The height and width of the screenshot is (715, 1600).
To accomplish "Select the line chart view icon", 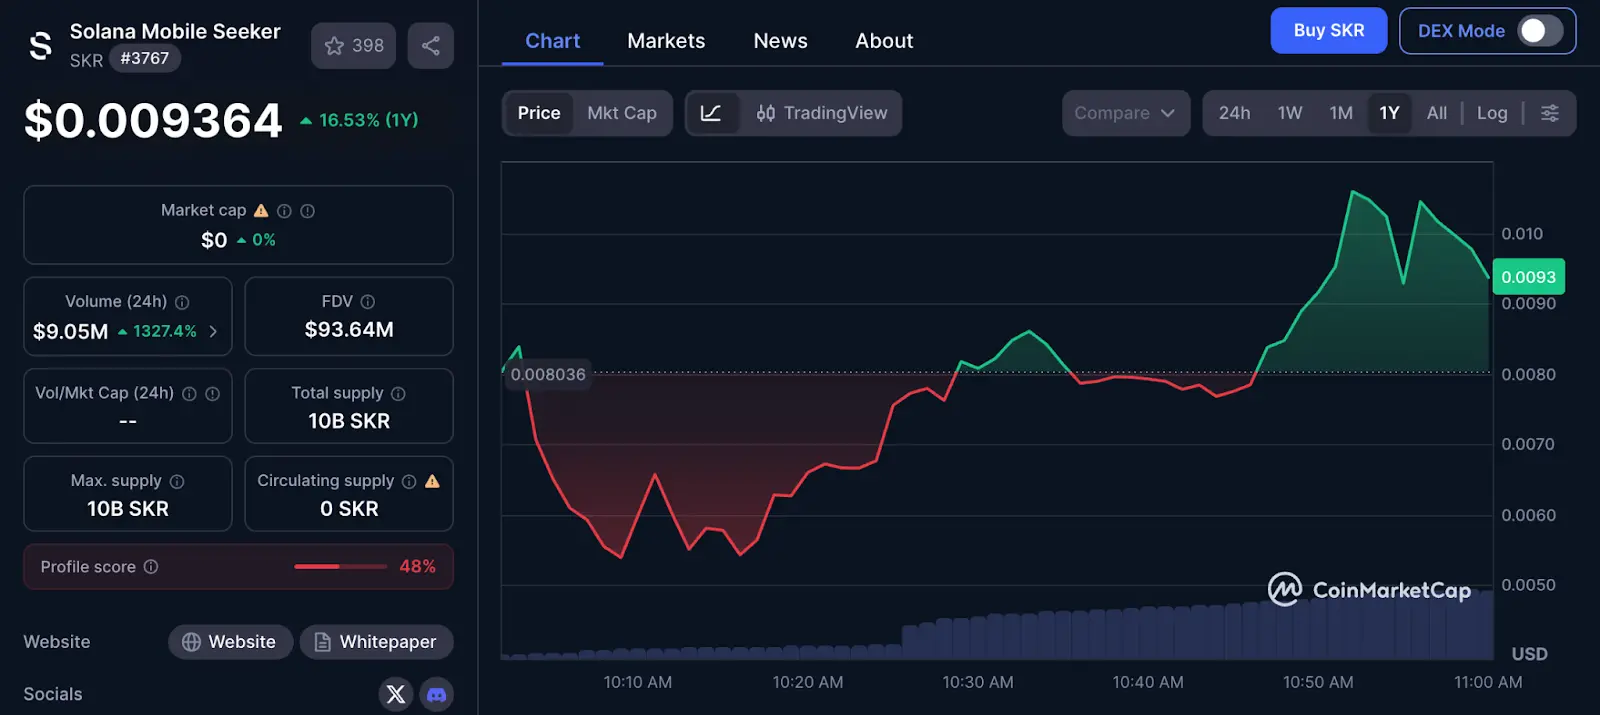I will click(711, 113).
